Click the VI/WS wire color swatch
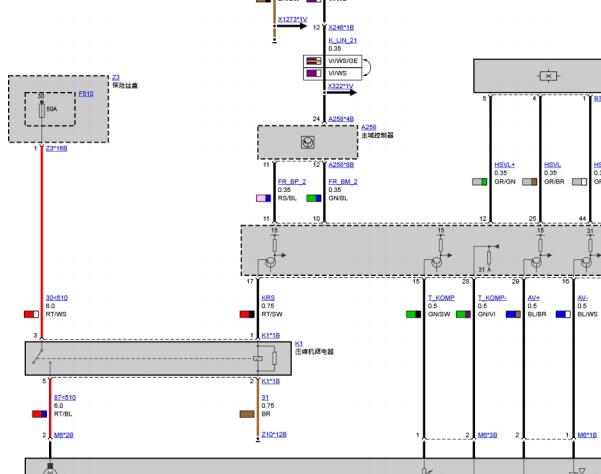 click(x=314, y=73)
